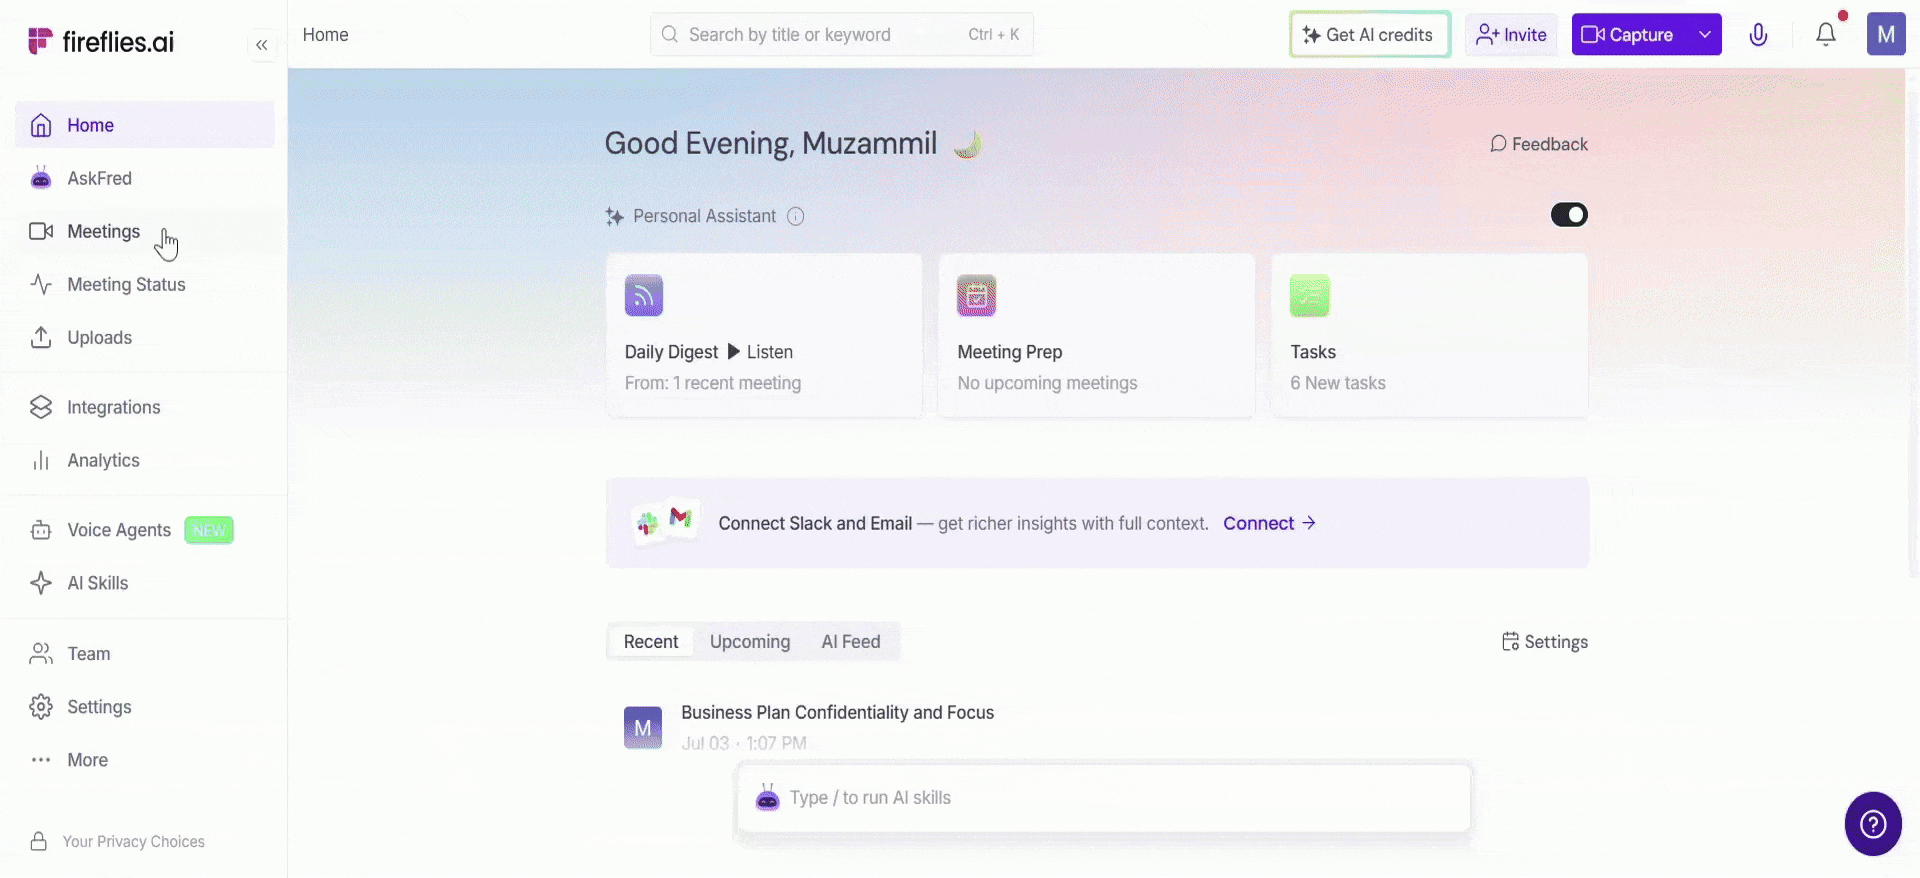Image resolution: width=1920 pixels, height=878 pixels.
Task: Click No upcoming meetings text
Action: pos(1048,383)
